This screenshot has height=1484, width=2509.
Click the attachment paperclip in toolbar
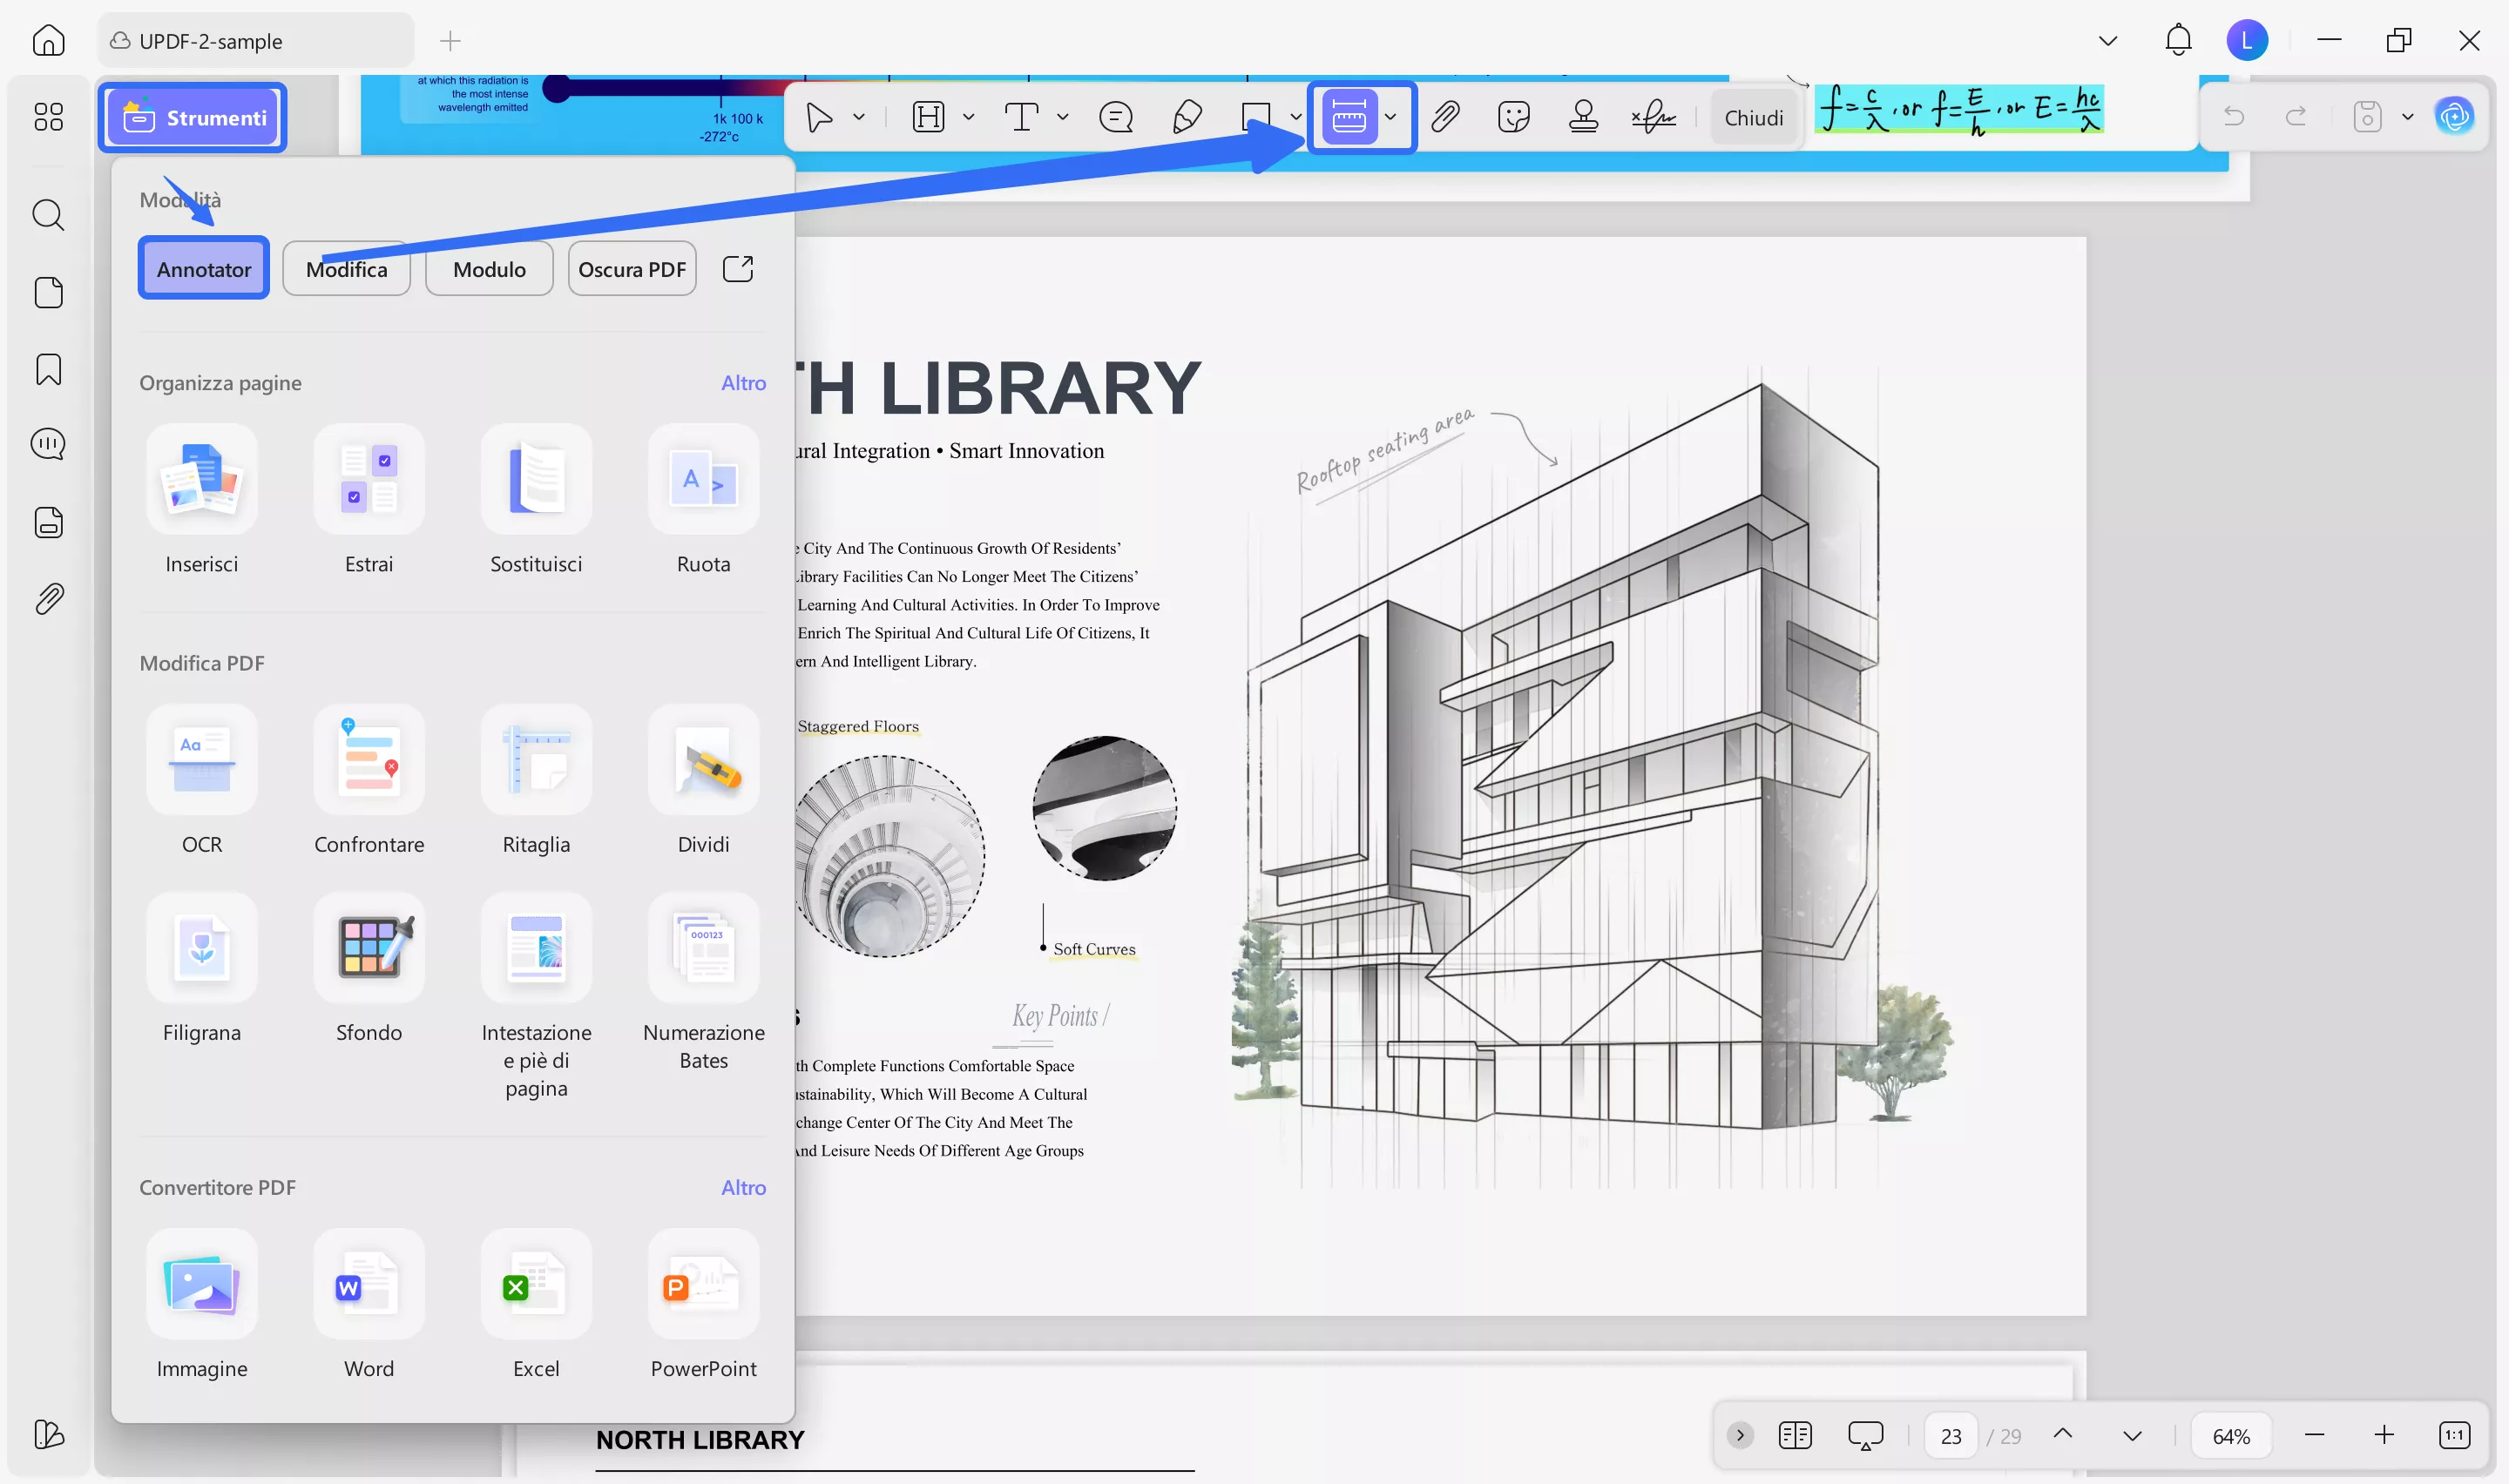coord(1445,117)
